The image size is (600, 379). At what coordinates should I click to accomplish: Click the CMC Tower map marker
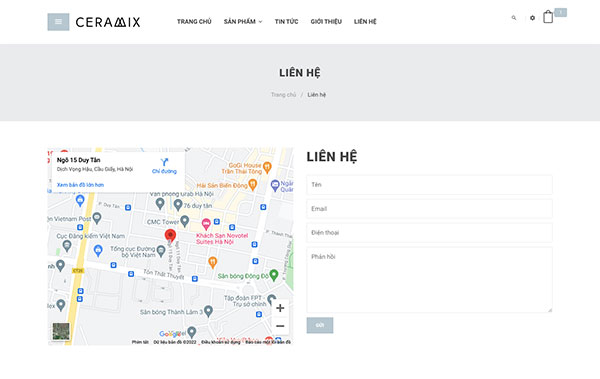coord(184,221)
